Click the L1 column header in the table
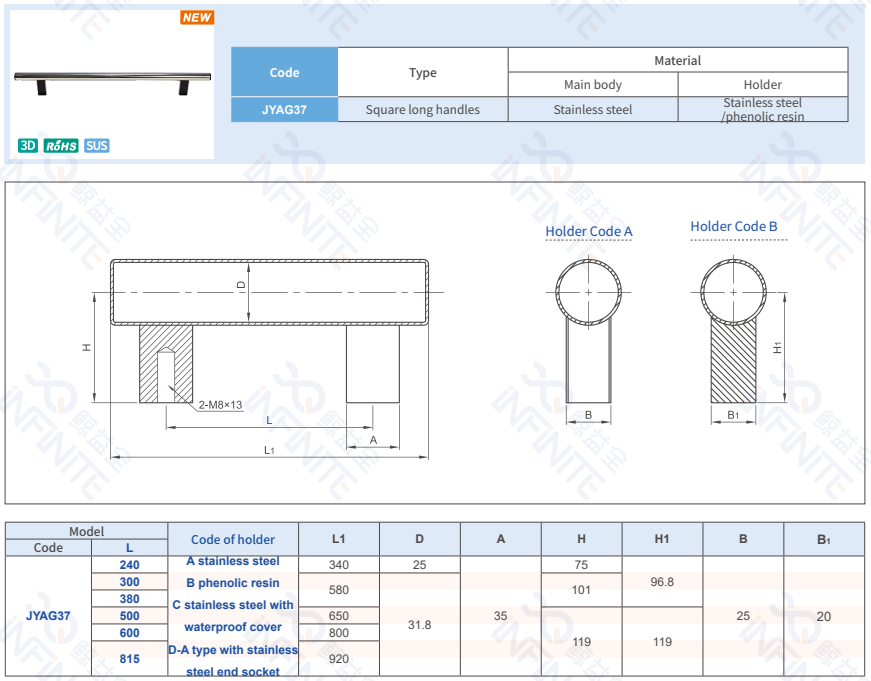 pyautogui.click(x=339, y=539)
